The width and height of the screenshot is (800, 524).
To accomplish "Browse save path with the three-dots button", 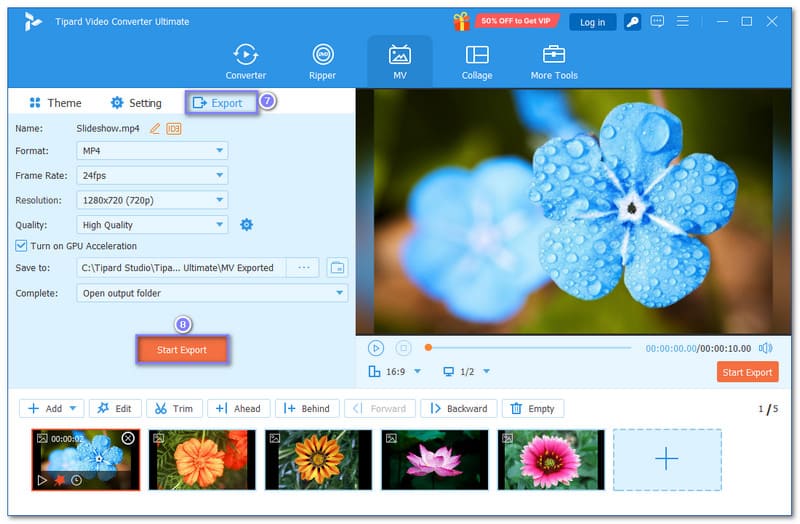I will pos(304,268).
